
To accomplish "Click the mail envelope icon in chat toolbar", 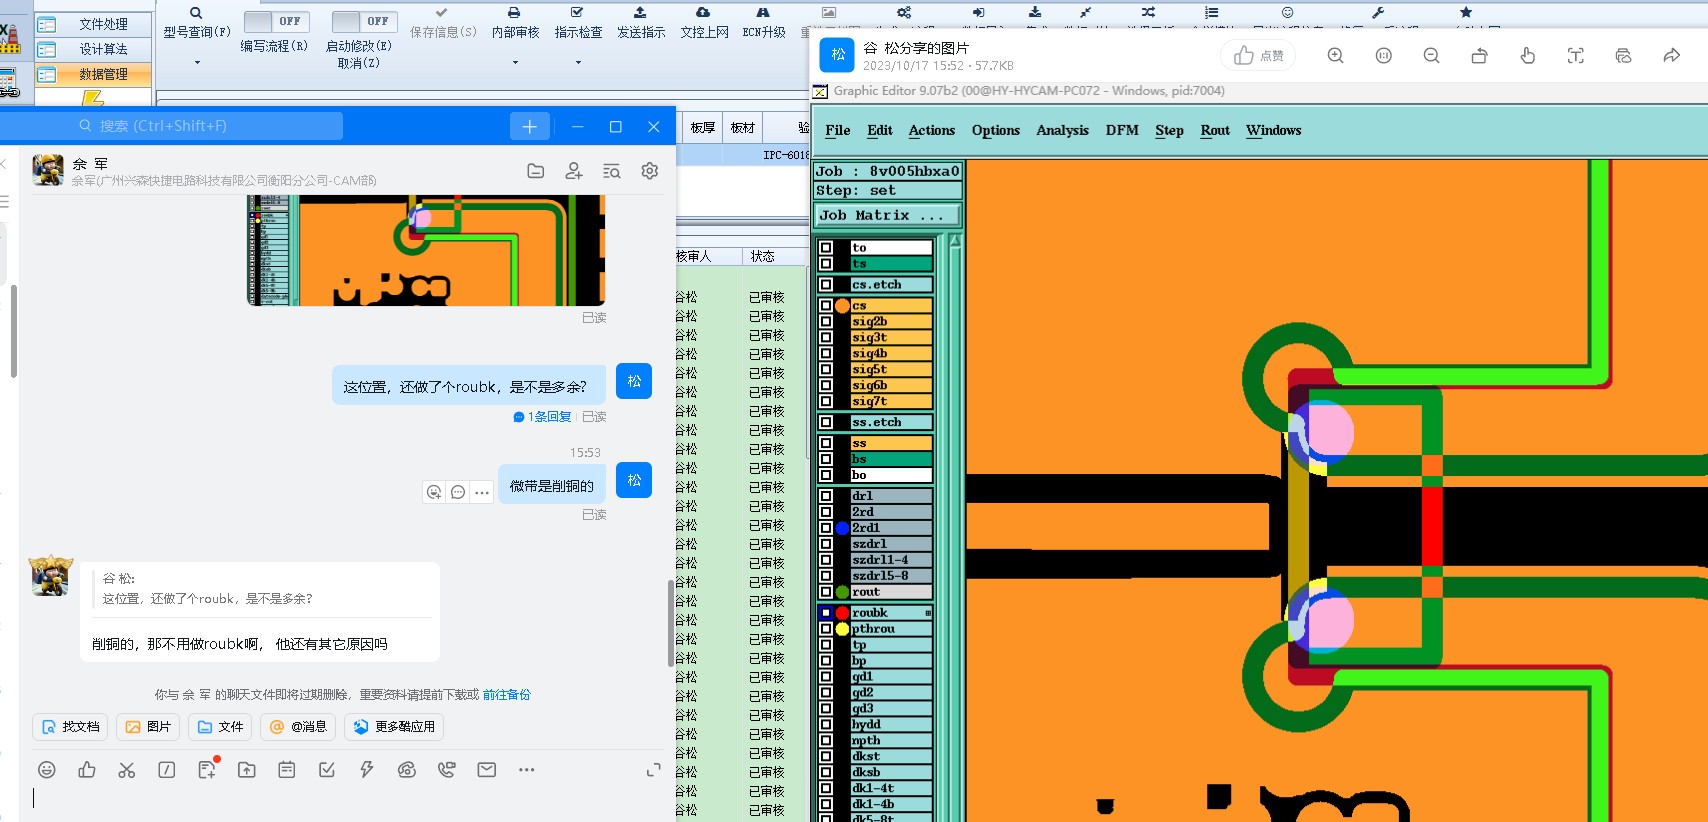I will pos(487,769).
